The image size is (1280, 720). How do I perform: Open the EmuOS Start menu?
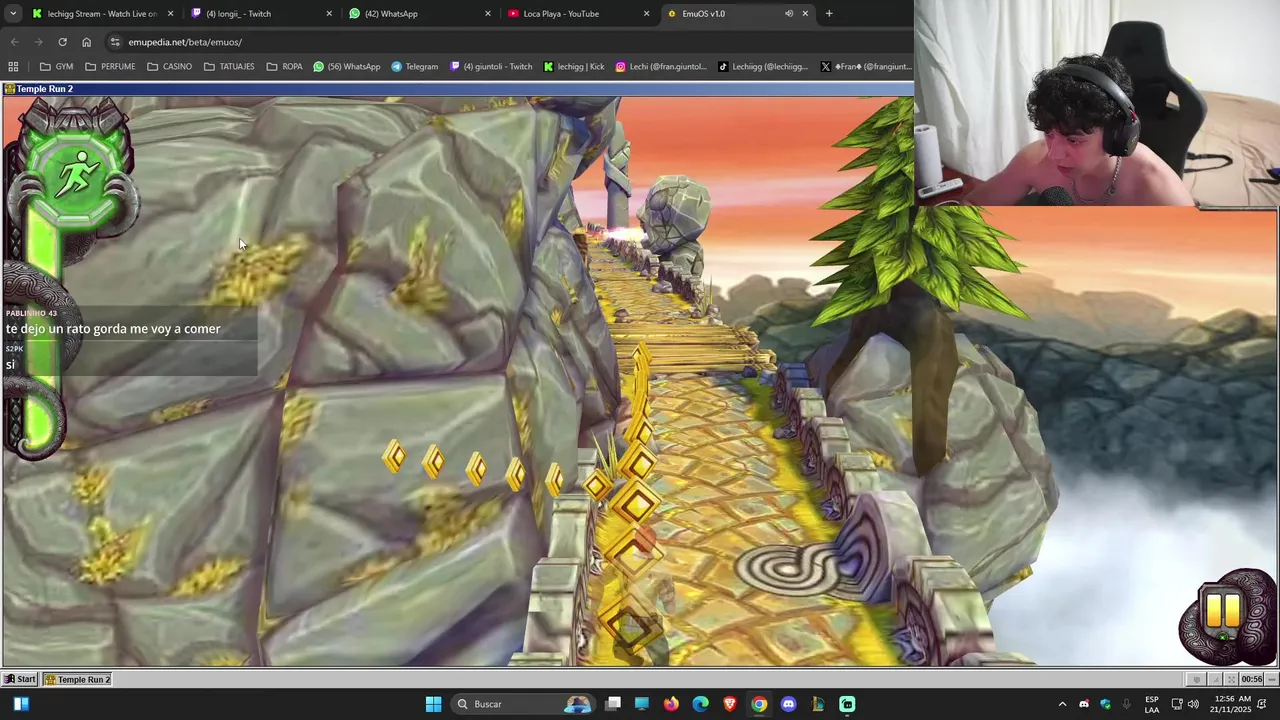pyautogui.click(x=19, y=679)
